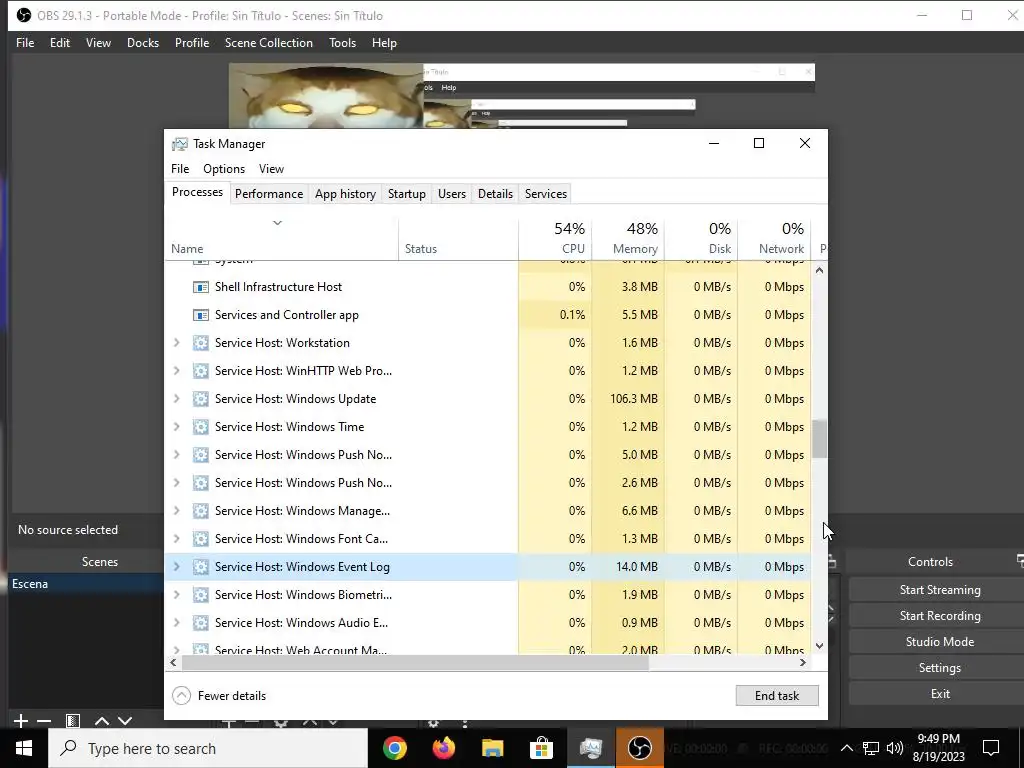The width and height of the screenshot is (1024, 768).
Task: Click the scroll down arrow of process list
Action: (x=819, y=646)
